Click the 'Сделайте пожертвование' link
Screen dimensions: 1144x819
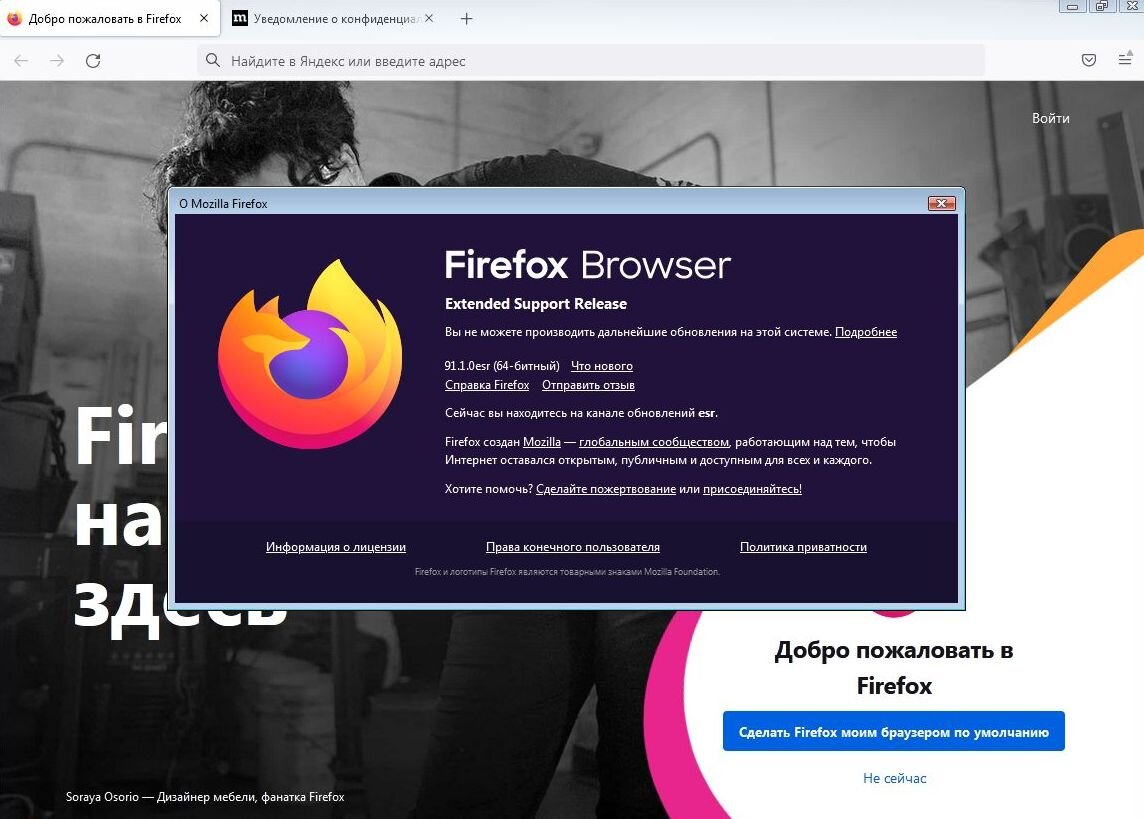pos(606,489)
